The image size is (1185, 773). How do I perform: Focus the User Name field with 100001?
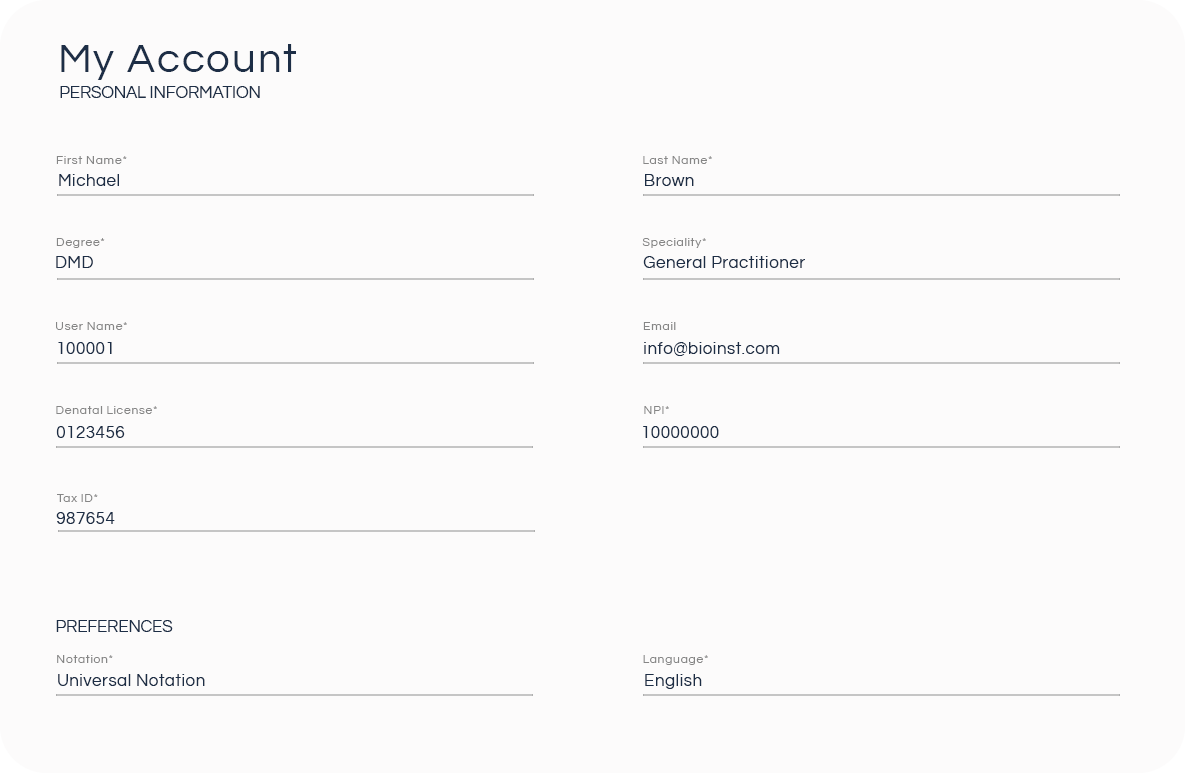point(294,349)
